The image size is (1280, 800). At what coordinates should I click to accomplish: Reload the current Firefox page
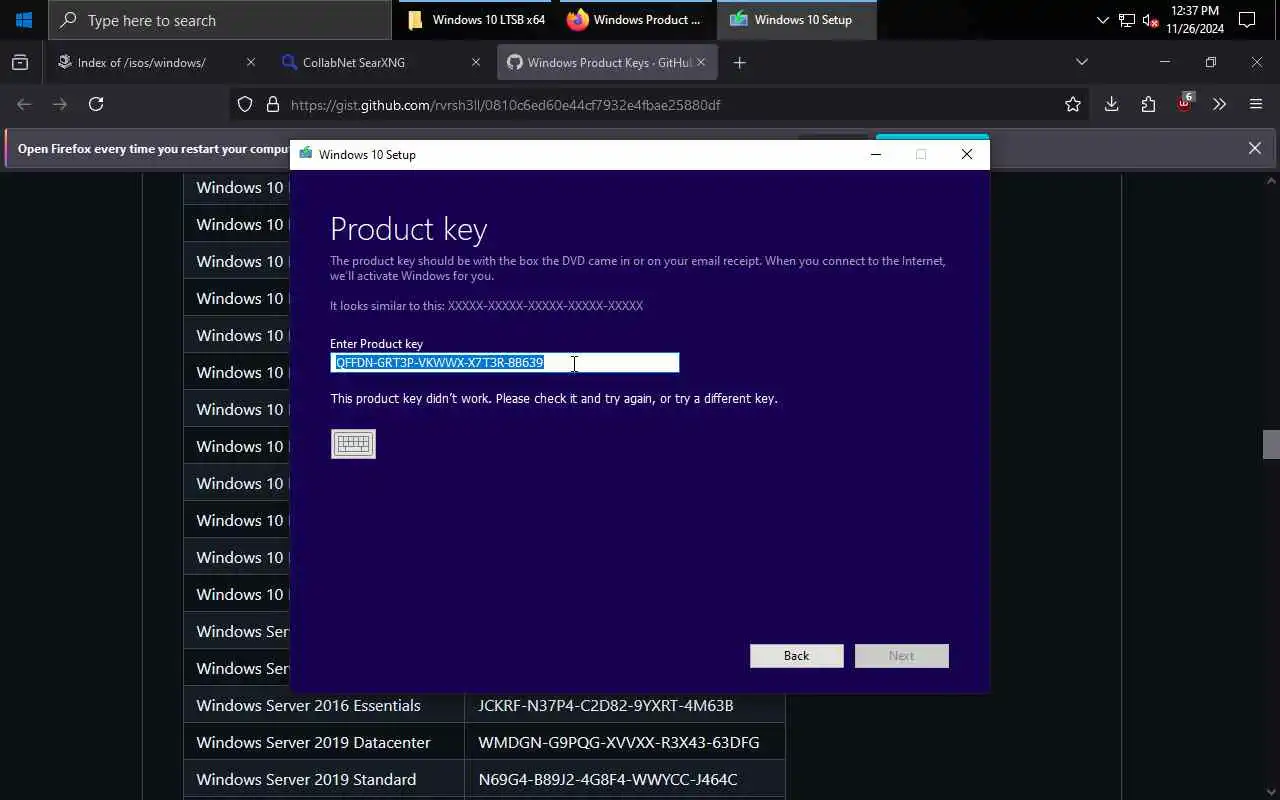tap(96, 104)
